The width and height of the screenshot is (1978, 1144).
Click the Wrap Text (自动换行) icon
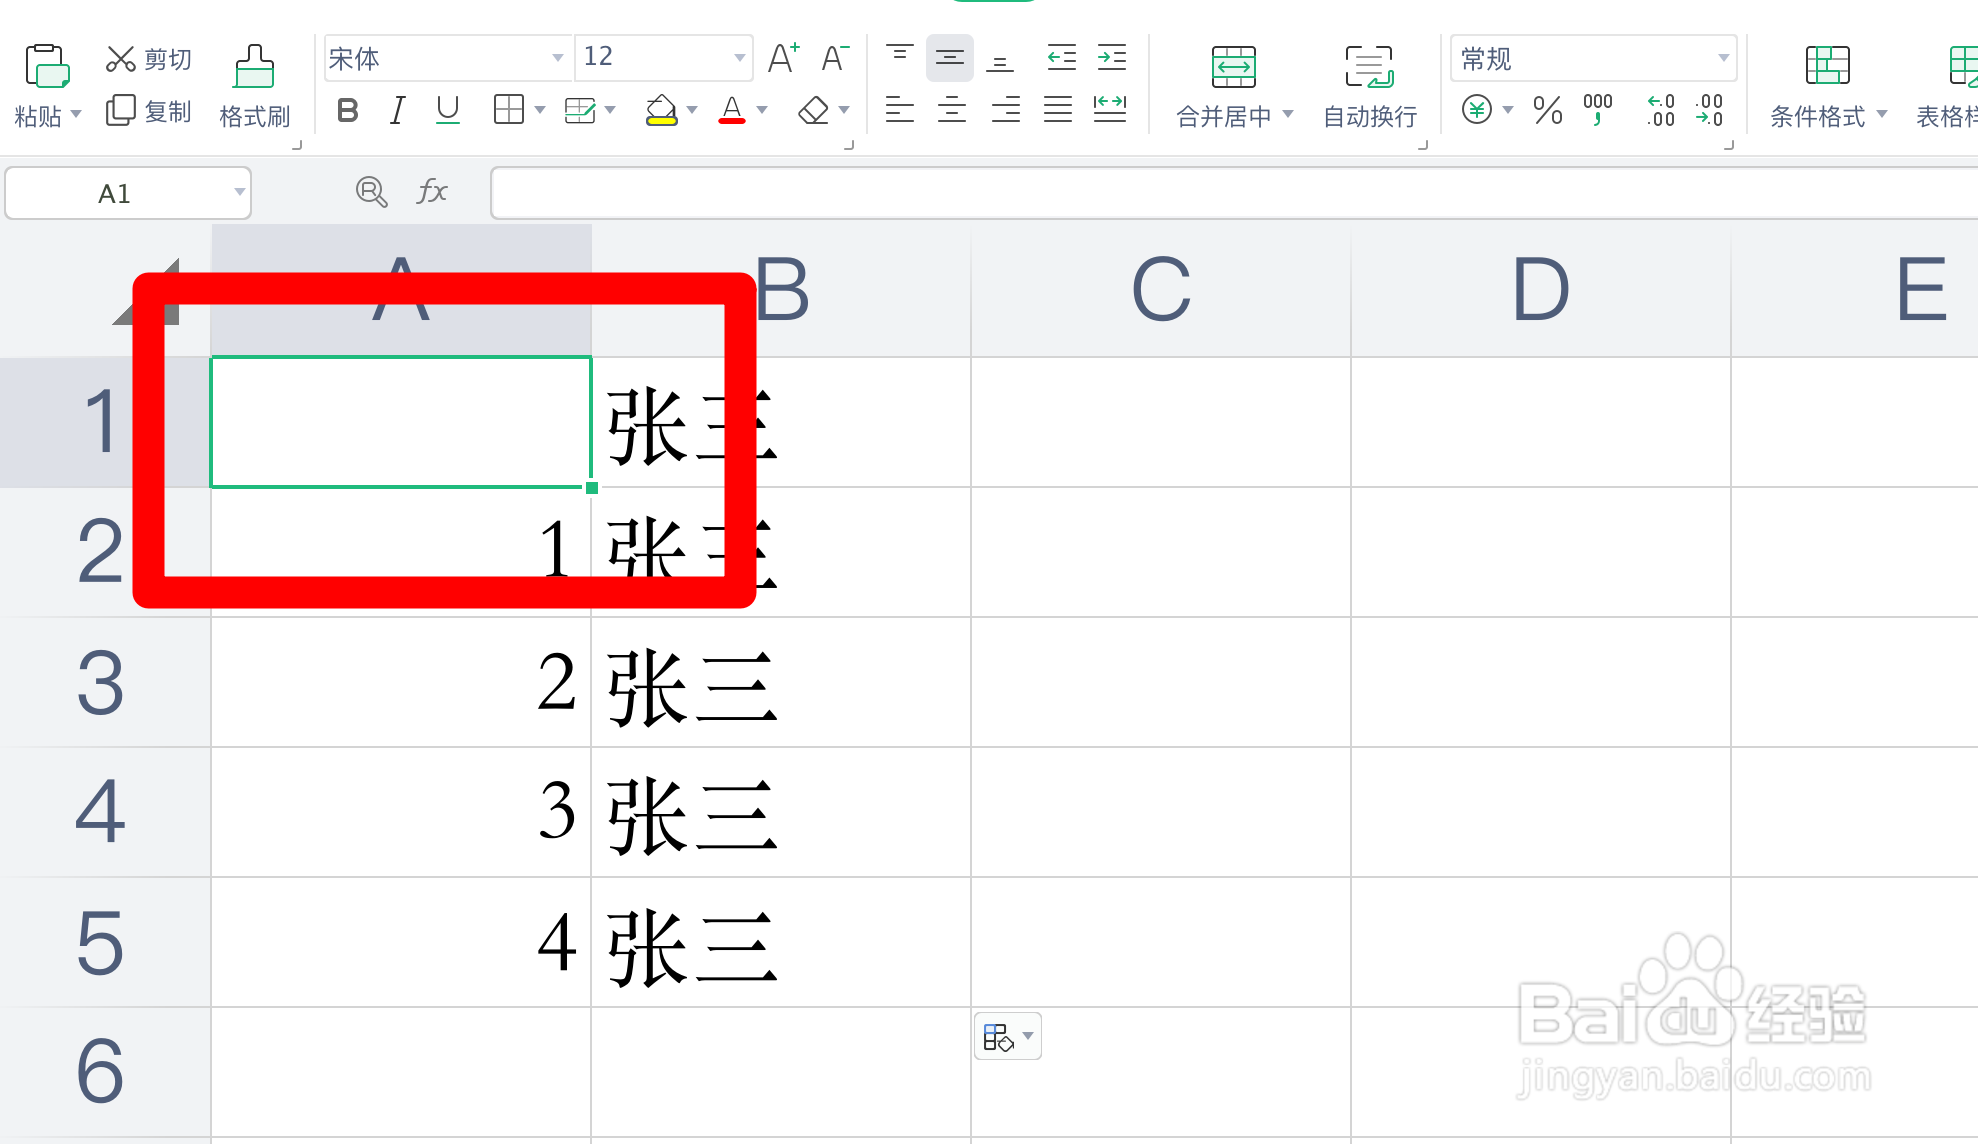(x=1369, y=67)
